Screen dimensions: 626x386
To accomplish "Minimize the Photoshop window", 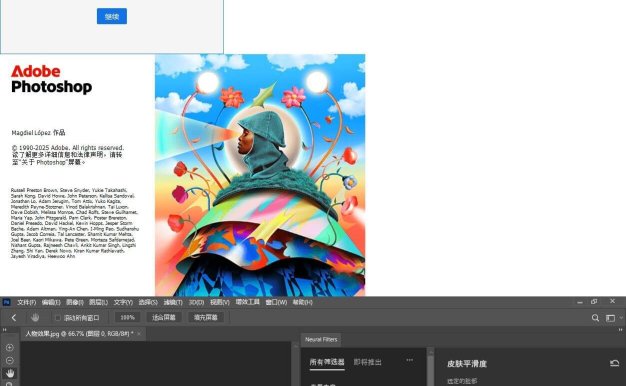I will tap(580, 302).
